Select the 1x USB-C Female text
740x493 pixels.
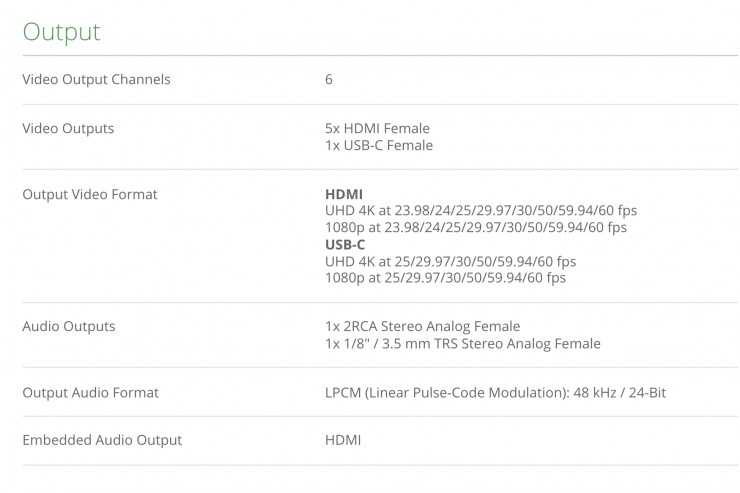point(379,145)
